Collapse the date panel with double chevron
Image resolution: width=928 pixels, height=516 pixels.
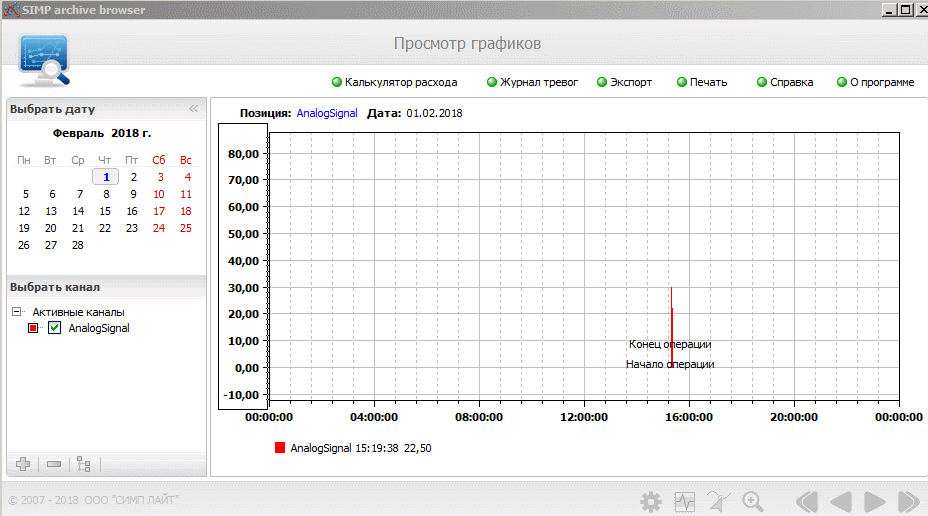194,108
